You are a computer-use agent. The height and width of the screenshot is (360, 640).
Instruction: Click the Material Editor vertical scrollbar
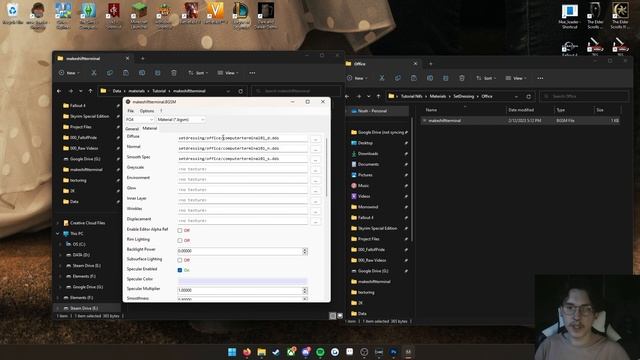[x=327, y=167]
